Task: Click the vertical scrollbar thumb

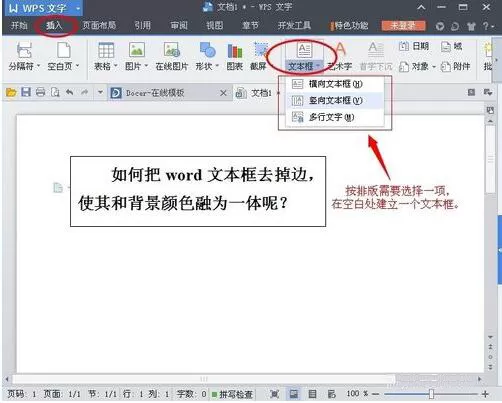Action: 490,159
